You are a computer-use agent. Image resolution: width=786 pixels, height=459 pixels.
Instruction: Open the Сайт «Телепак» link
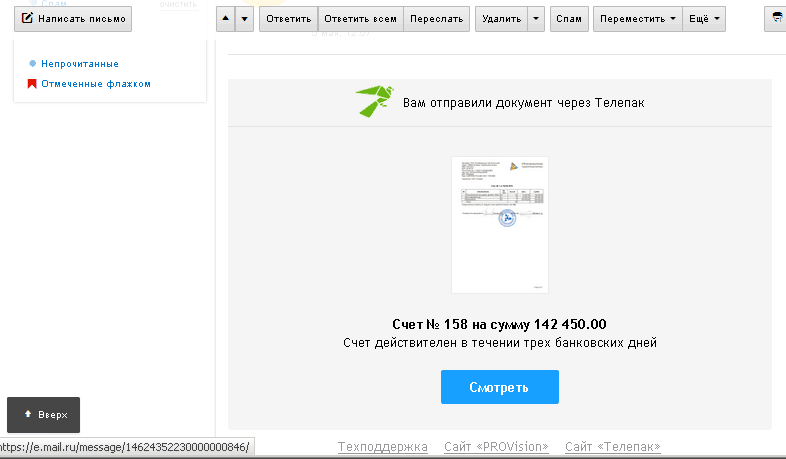613,446
